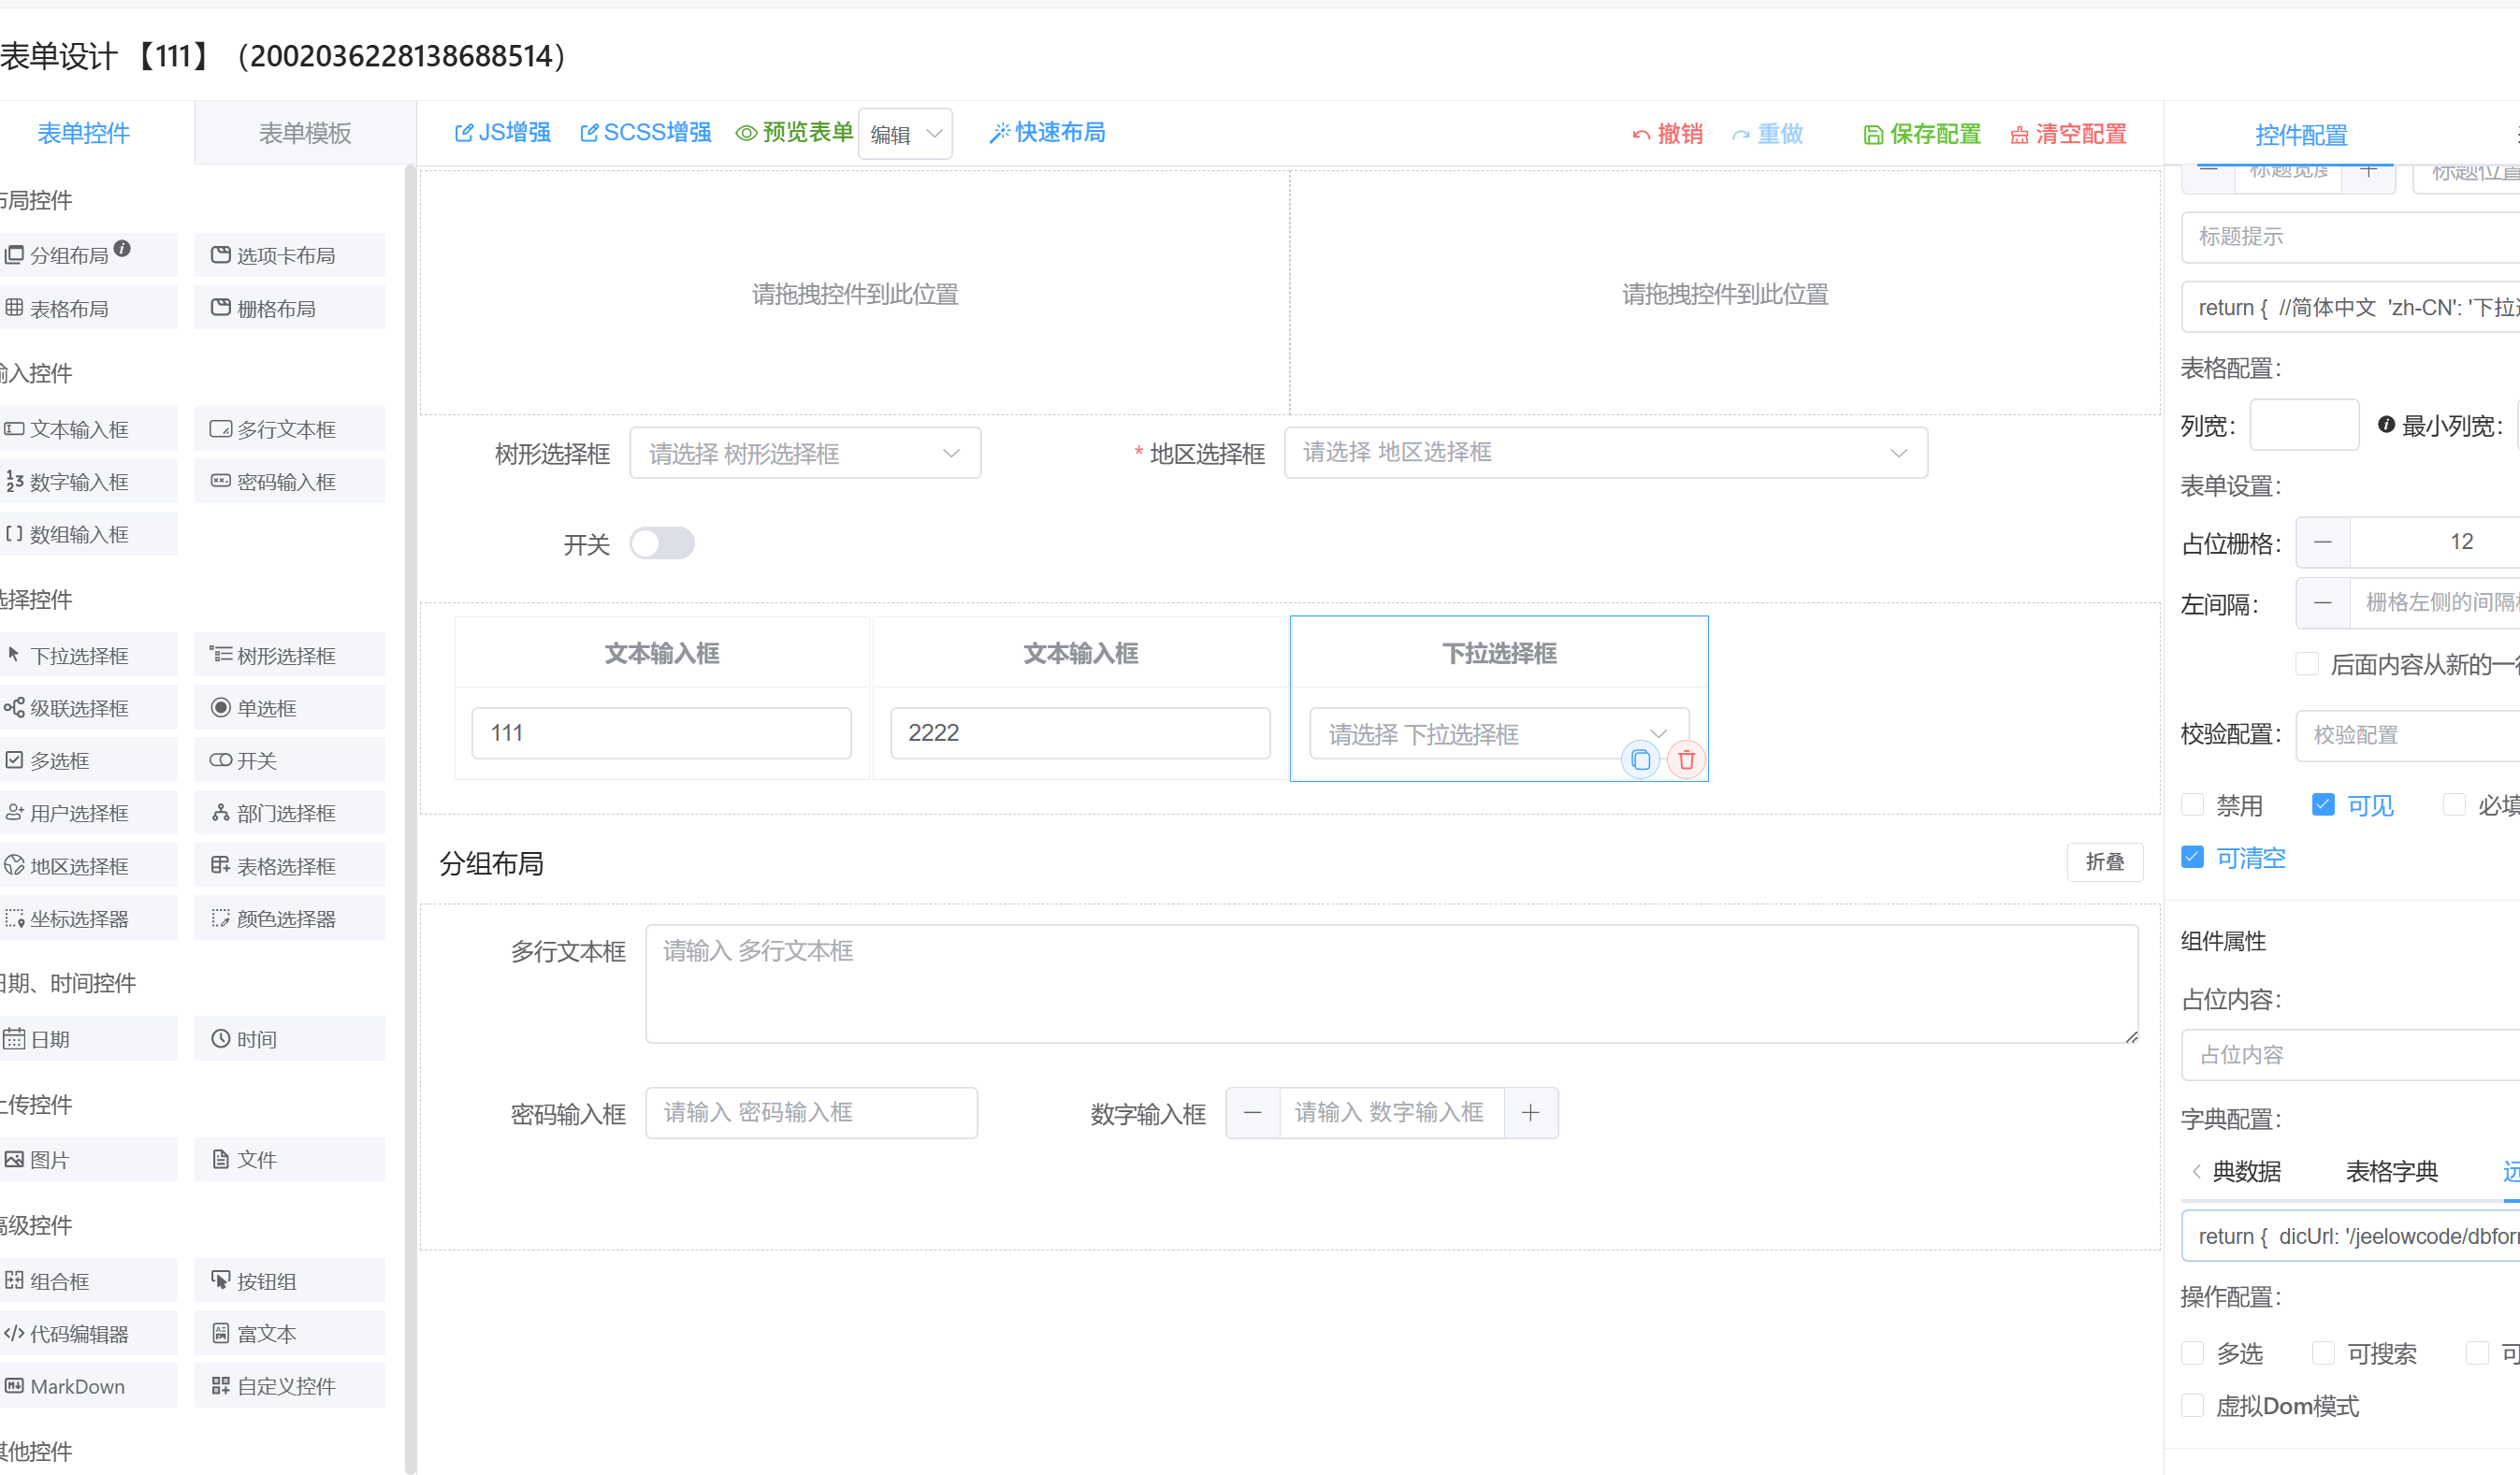Select 代码编辑器 control in sidebar
Viewport: 2520px width, 1475px height.
(80, 1333)
